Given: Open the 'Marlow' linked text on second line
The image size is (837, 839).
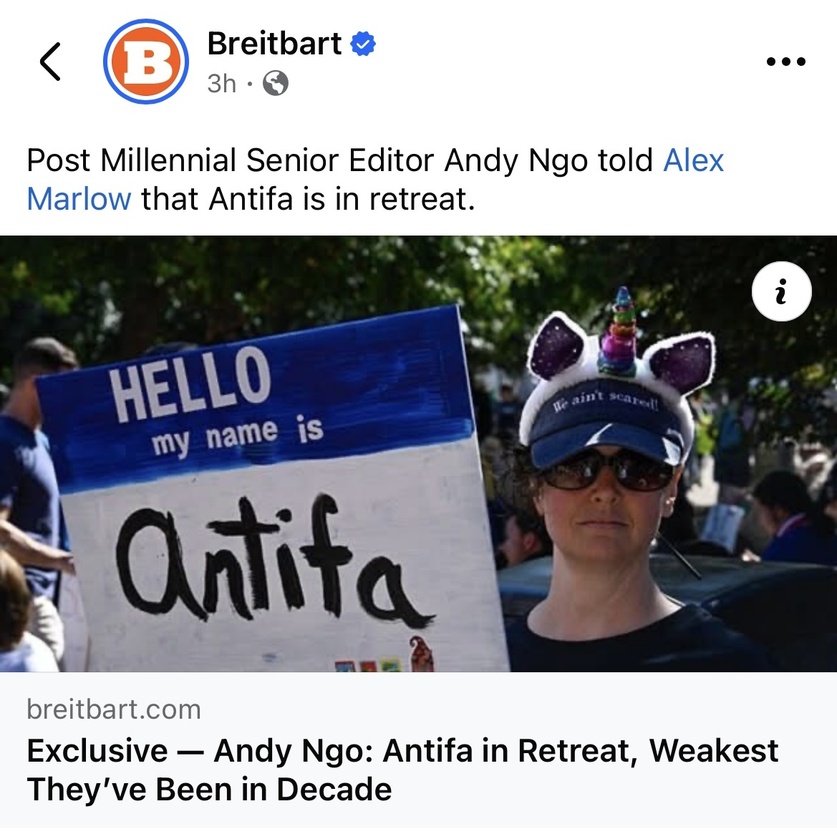Looking at the screenshot, I should pyautogui.click(x=79, y=199).
